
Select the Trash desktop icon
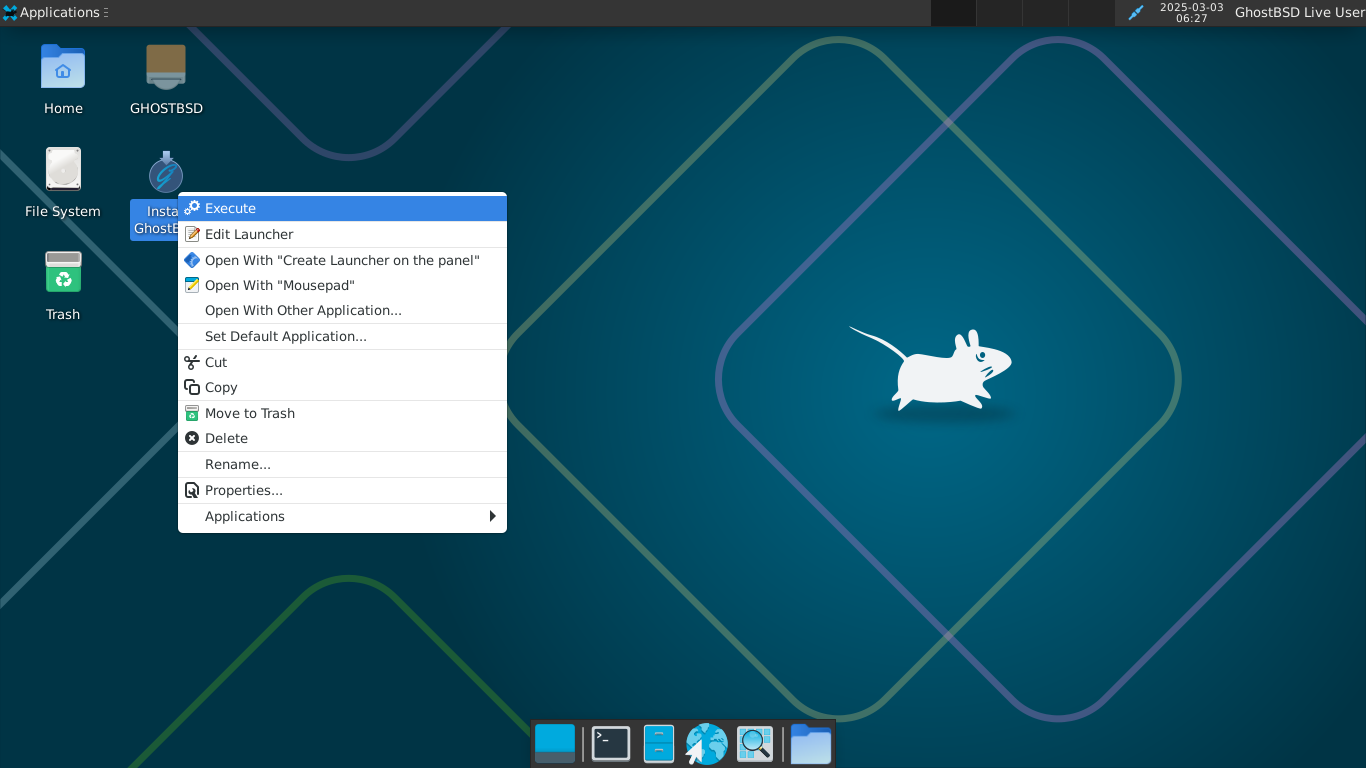coord(63,286)
